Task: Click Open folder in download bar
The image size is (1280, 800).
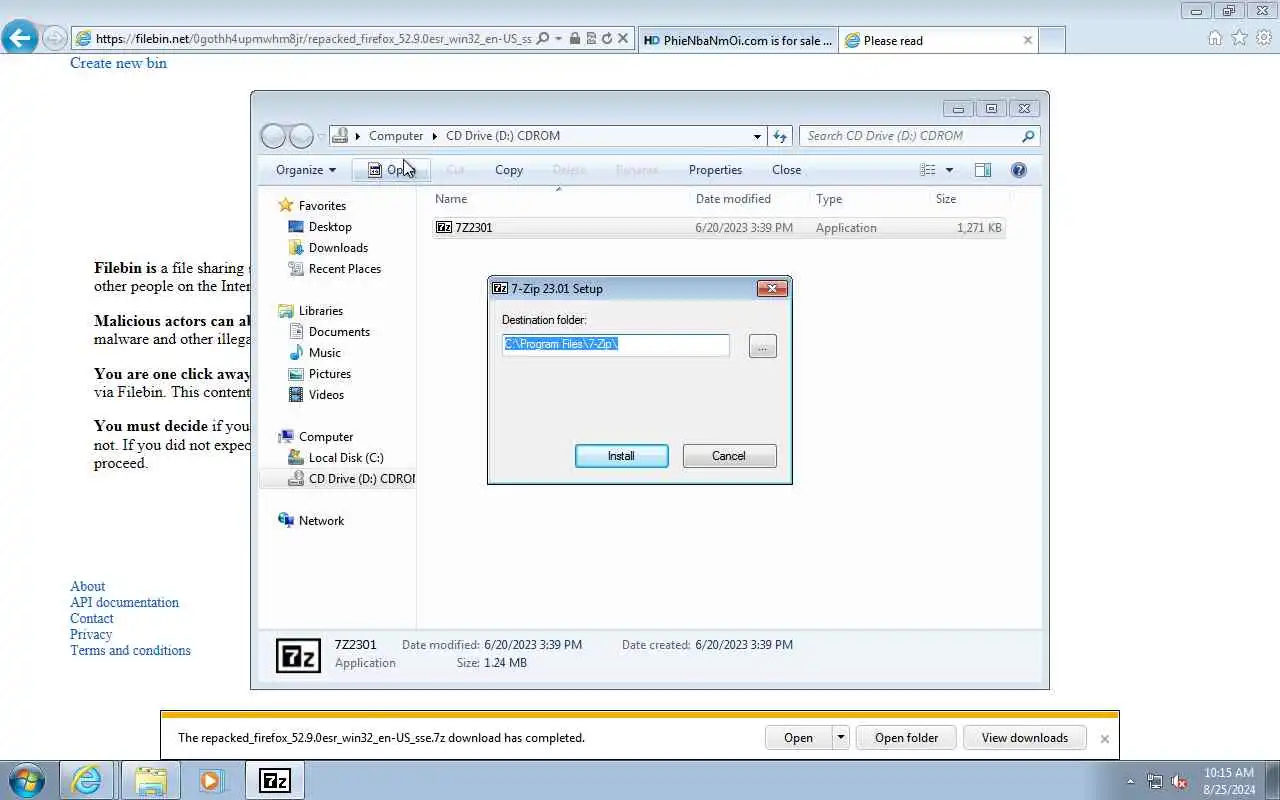Action: 906,738
